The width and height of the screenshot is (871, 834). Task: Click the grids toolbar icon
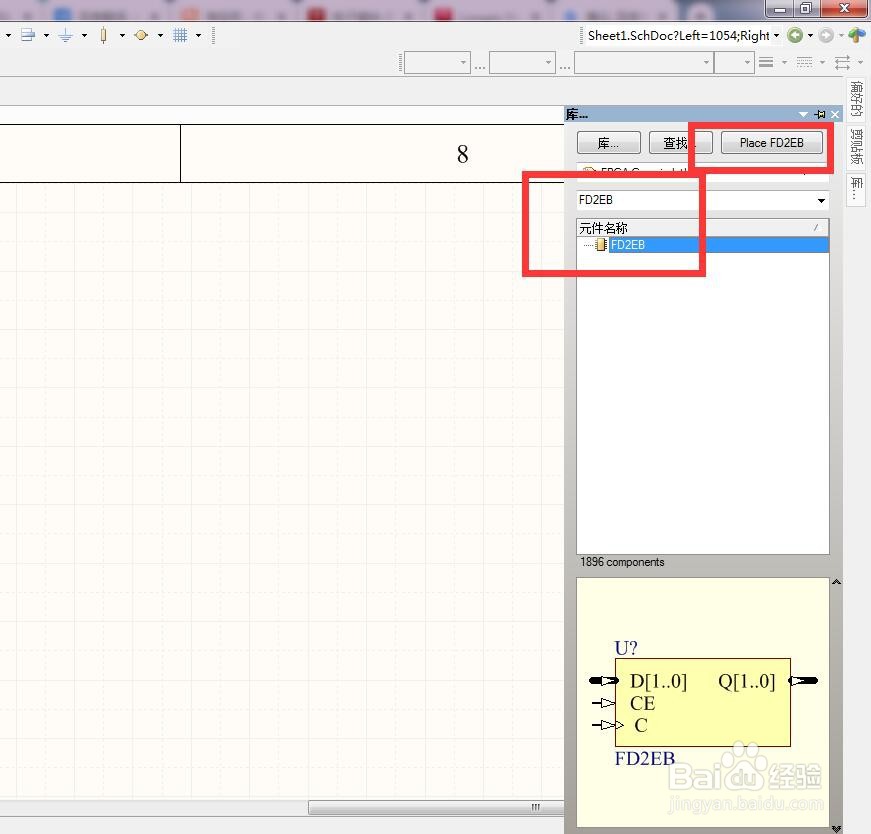coord(180,36)
